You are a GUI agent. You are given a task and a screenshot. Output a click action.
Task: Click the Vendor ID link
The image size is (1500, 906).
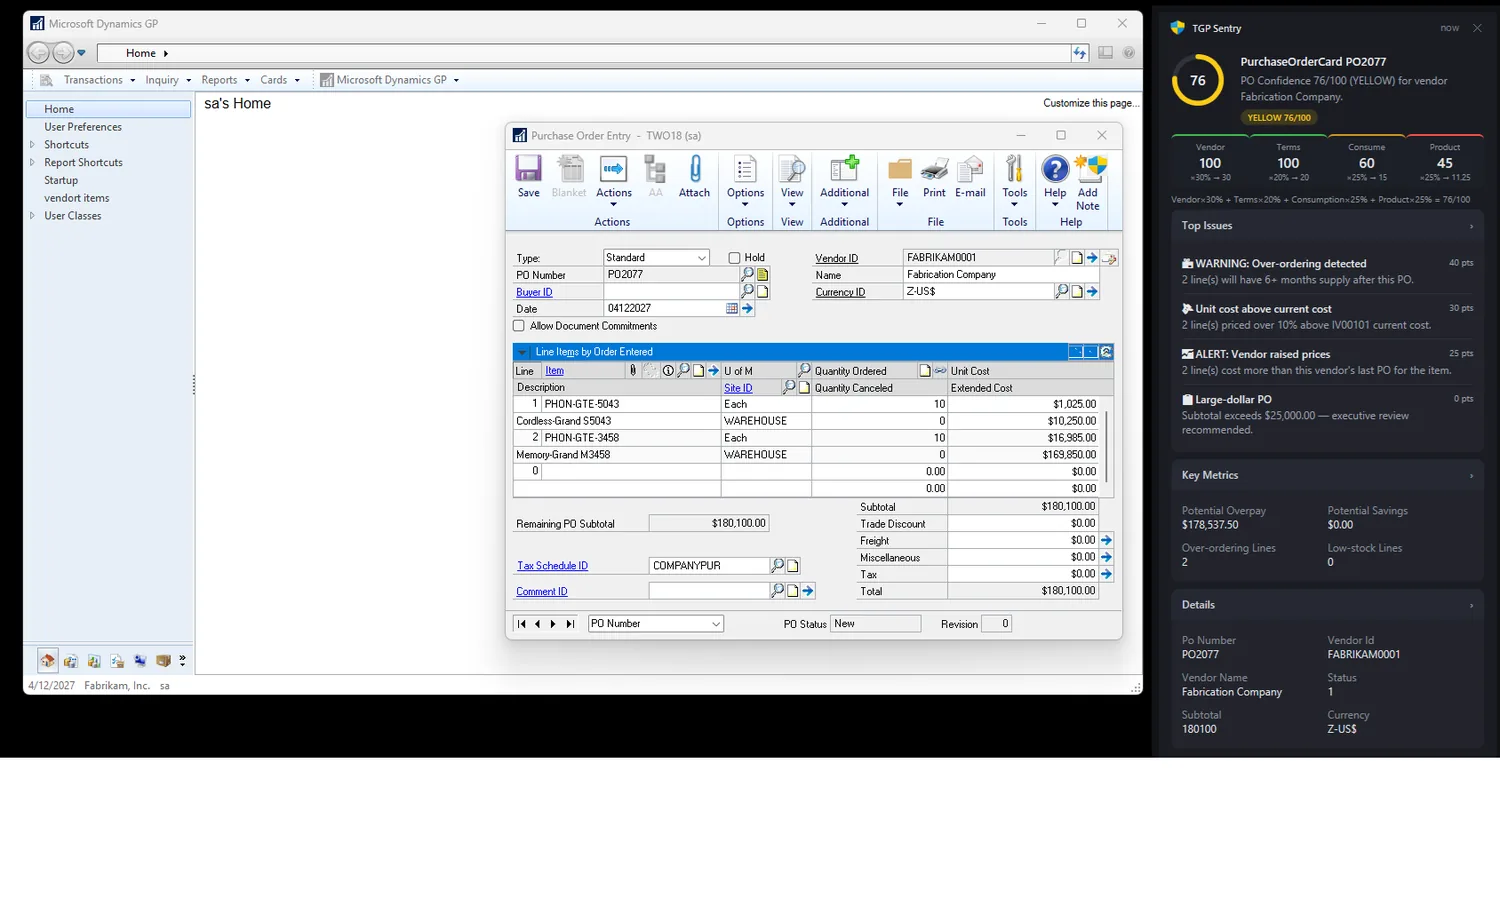[836, 258]
